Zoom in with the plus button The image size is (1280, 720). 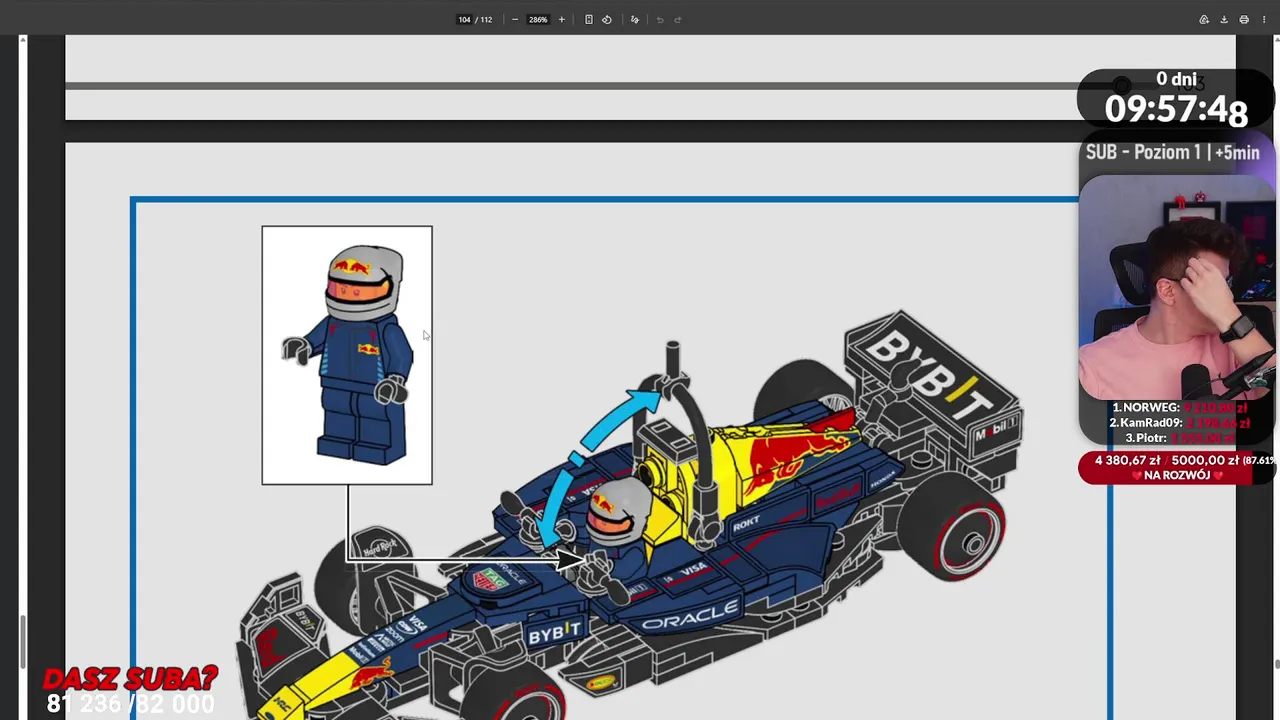[561, 19]
